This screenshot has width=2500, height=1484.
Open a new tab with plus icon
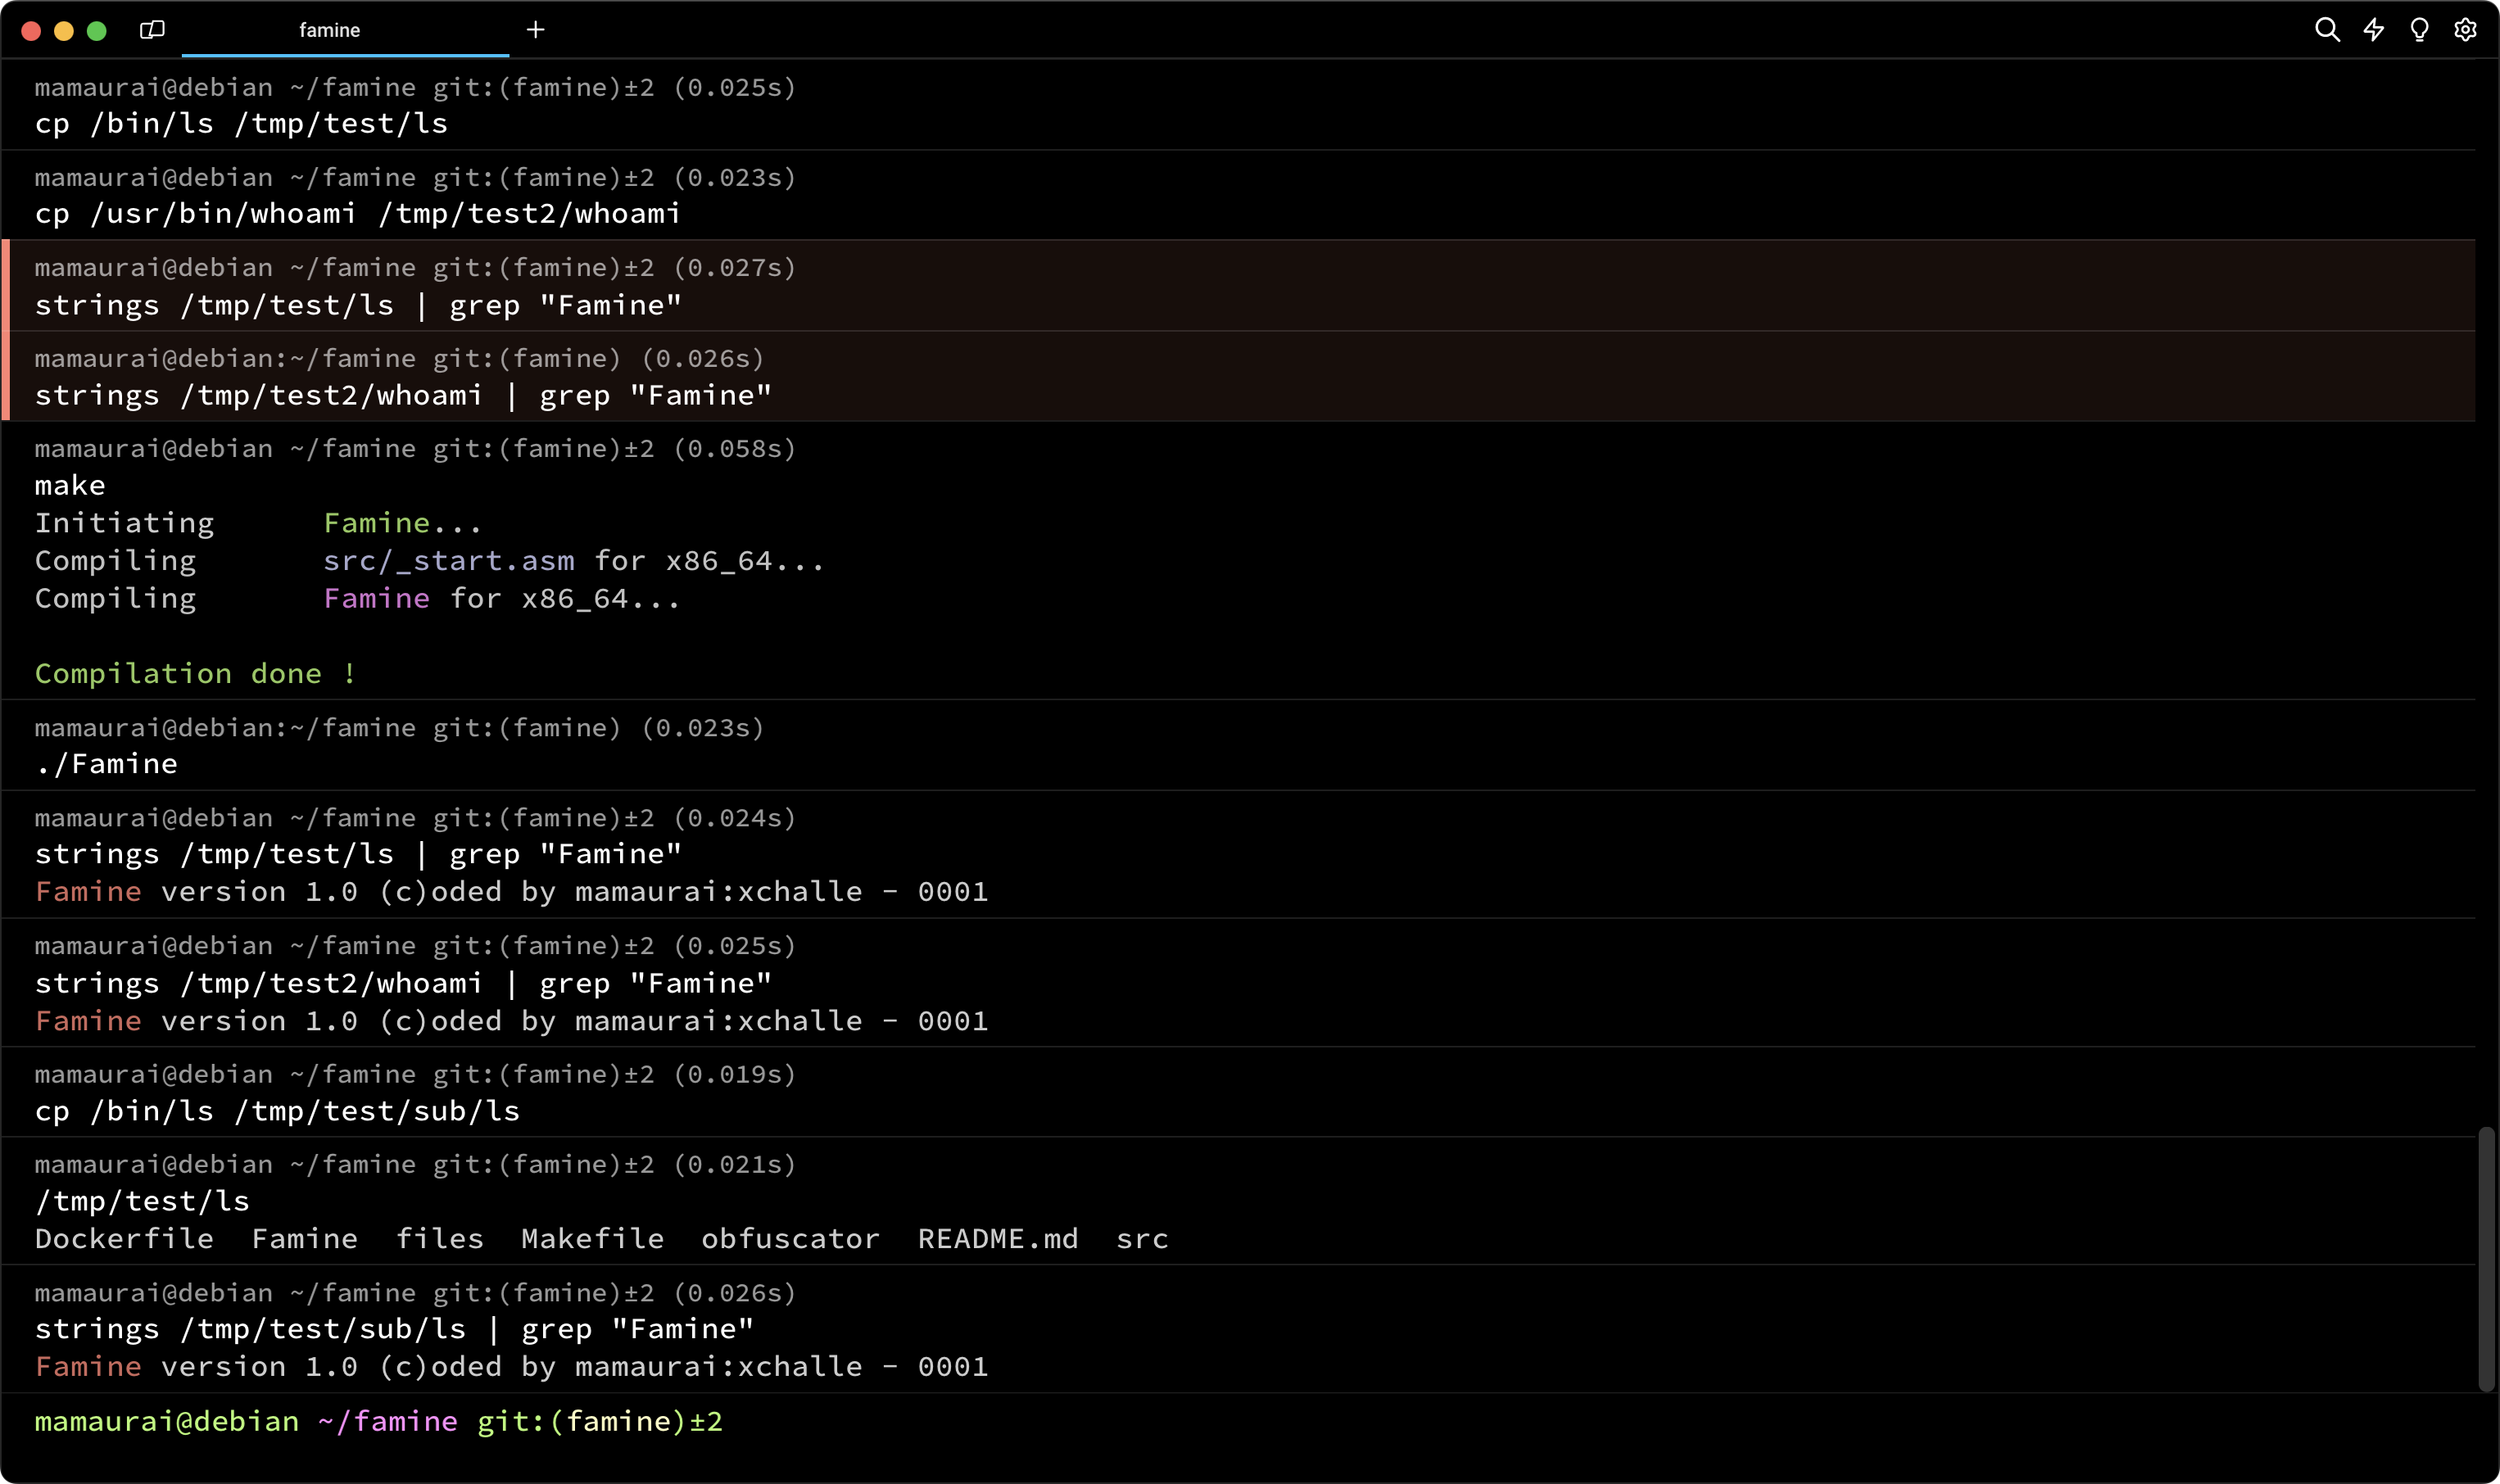536,30
